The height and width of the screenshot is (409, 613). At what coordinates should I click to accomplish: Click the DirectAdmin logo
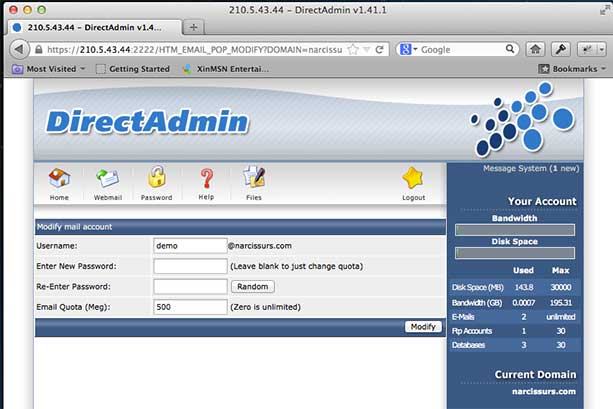pos(147,122)
